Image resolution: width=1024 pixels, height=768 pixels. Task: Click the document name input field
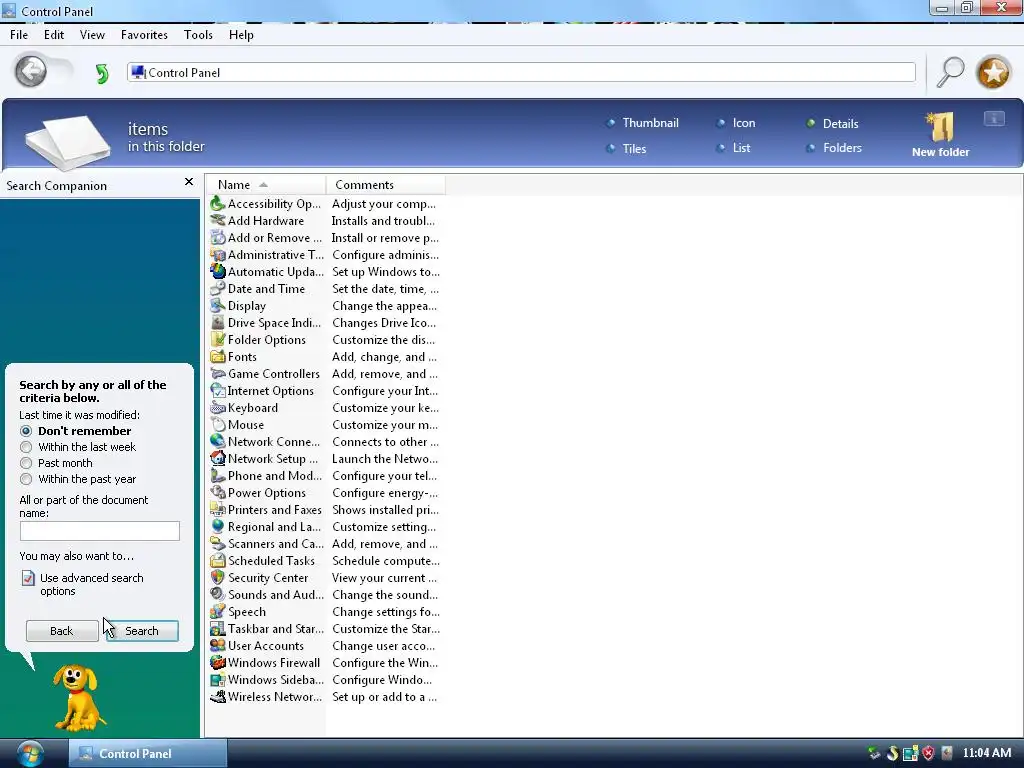click(99, 531)
